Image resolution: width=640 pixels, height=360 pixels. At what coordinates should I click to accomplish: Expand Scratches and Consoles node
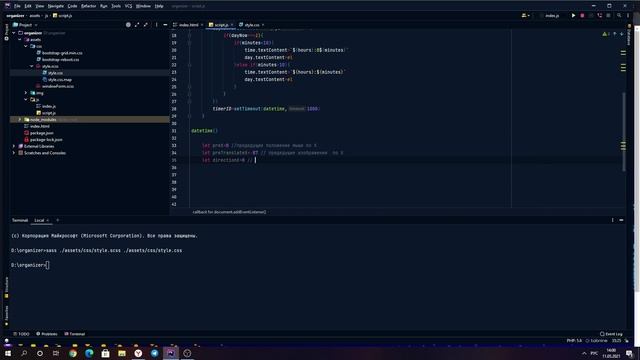[14, 153]
